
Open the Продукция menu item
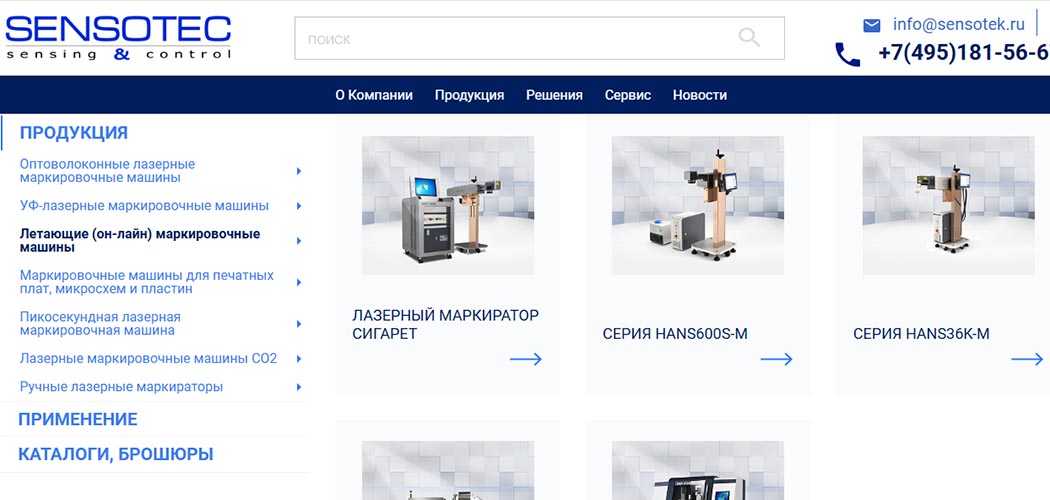(x=469, y=95)
